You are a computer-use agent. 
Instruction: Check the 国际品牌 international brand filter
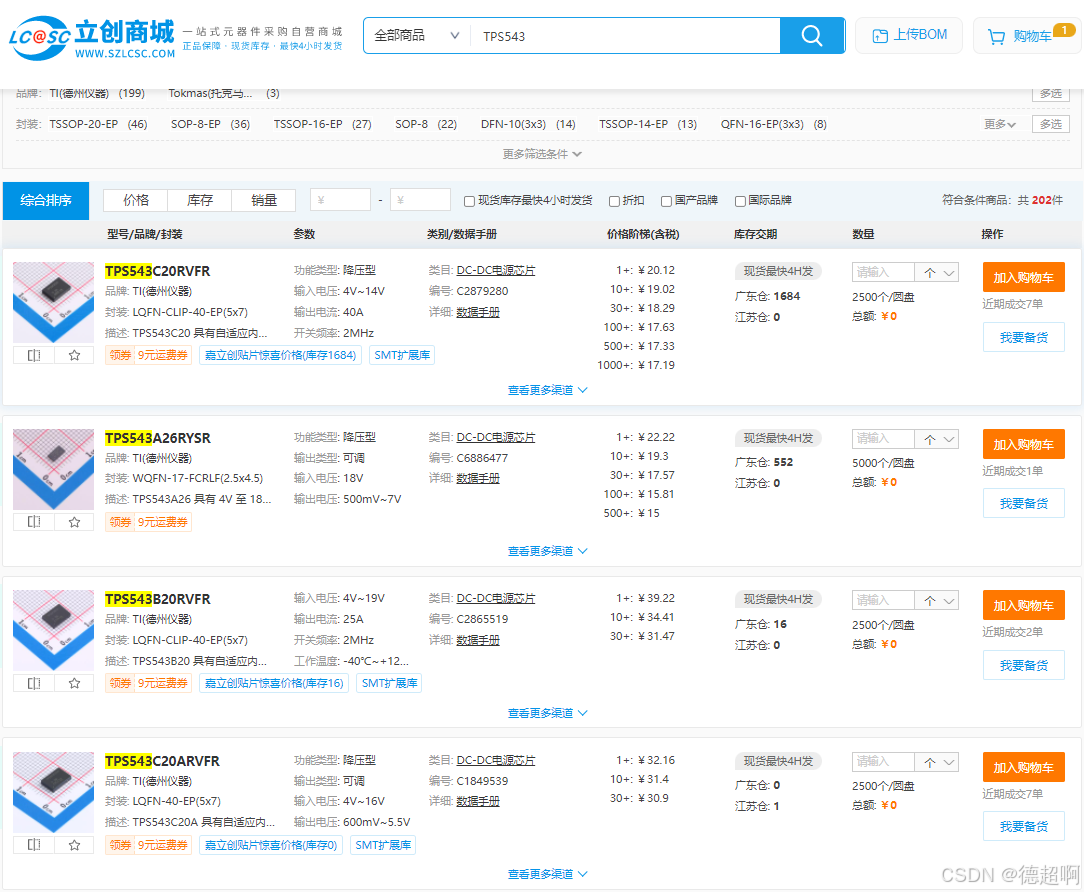point(740,201)
